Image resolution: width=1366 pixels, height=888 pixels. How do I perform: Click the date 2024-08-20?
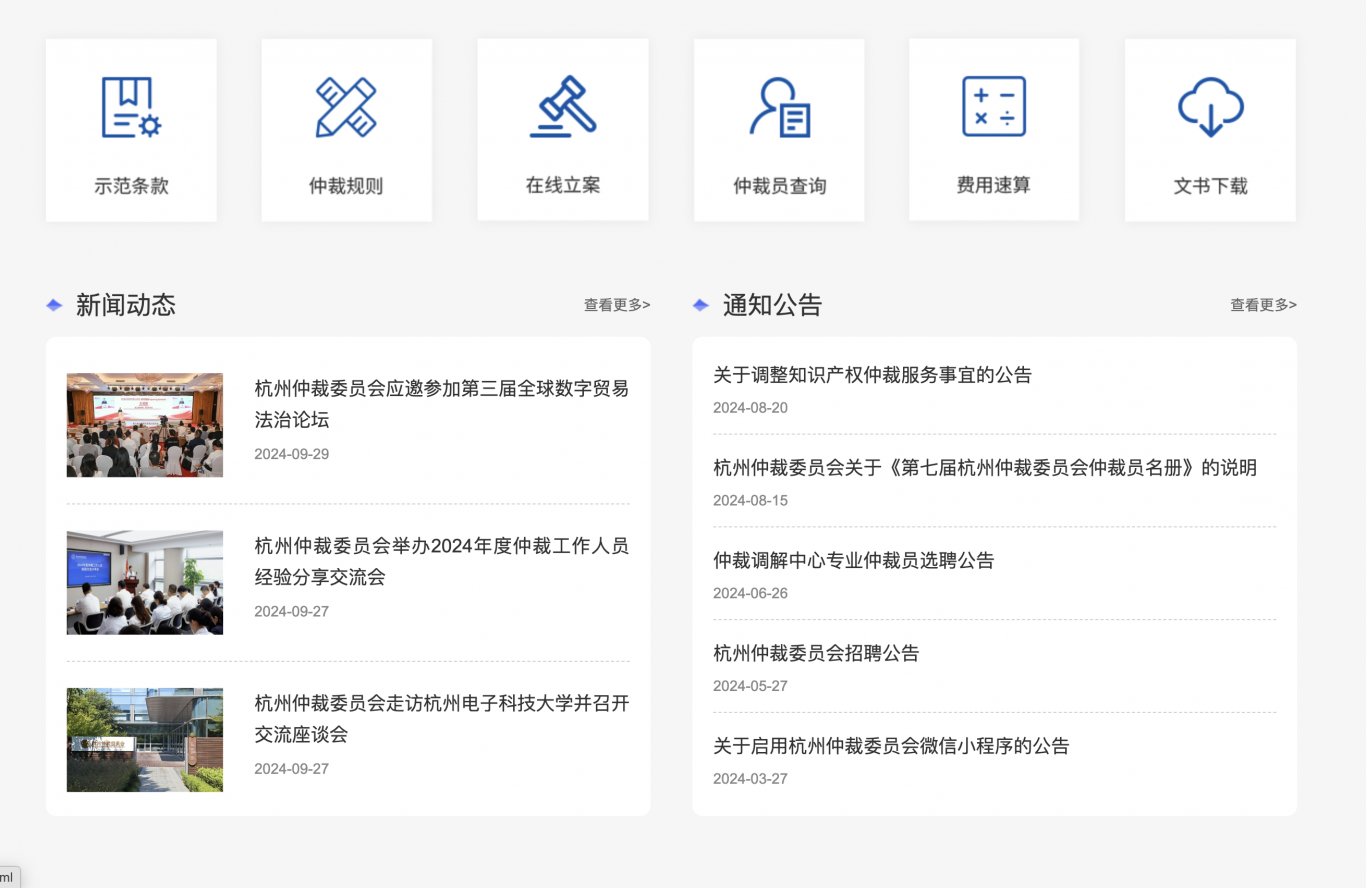[x=750, y=408]
